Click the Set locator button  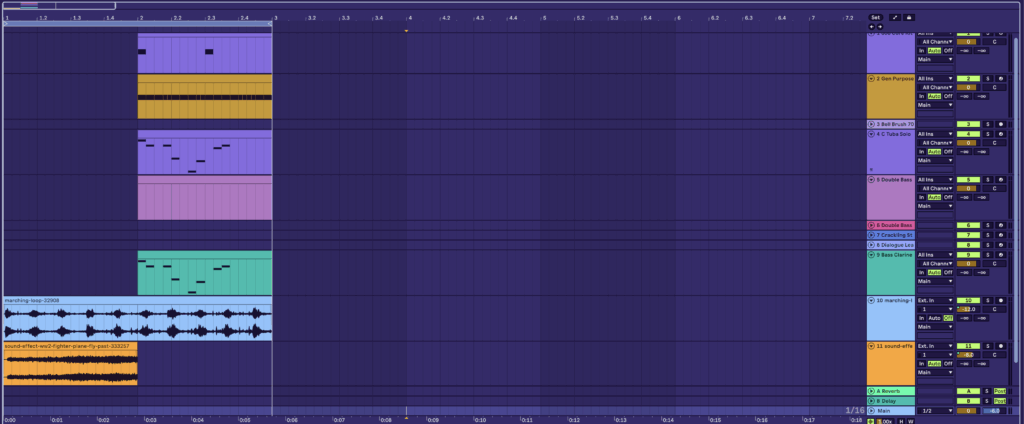(875, 17)
